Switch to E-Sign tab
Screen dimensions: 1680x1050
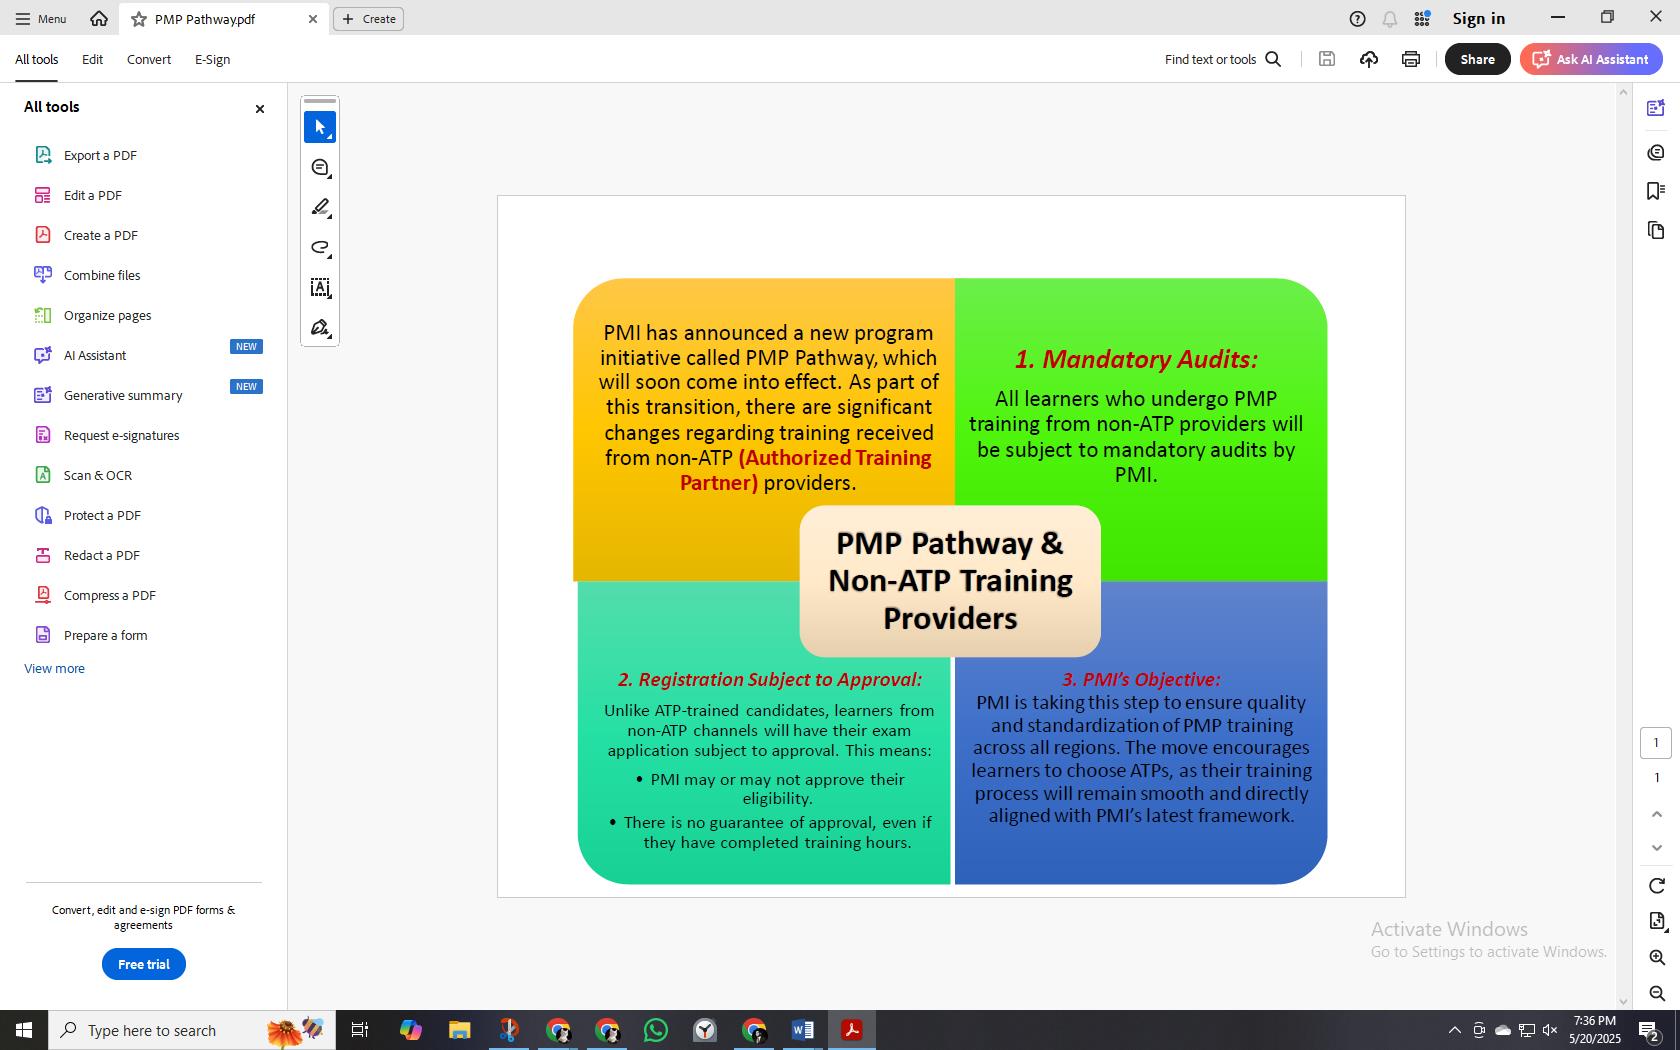[212, 59]
